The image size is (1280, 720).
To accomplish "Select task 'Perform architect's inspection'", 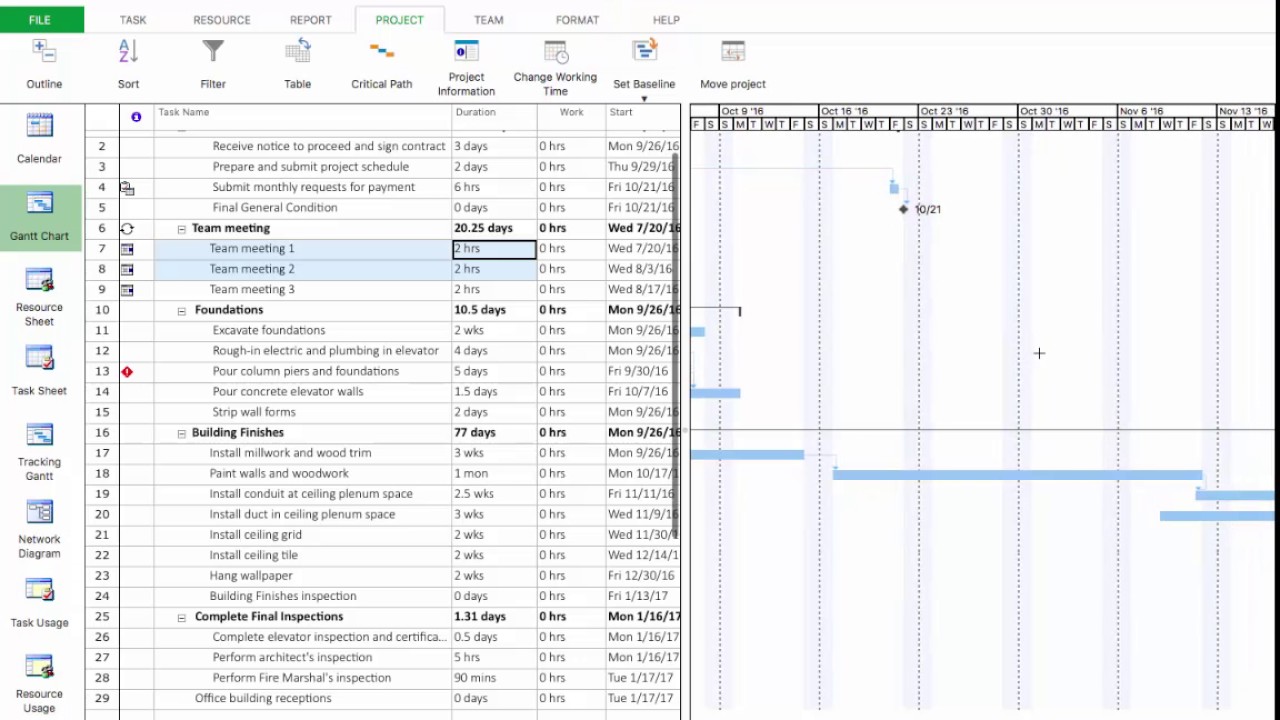I will [292, 658].
